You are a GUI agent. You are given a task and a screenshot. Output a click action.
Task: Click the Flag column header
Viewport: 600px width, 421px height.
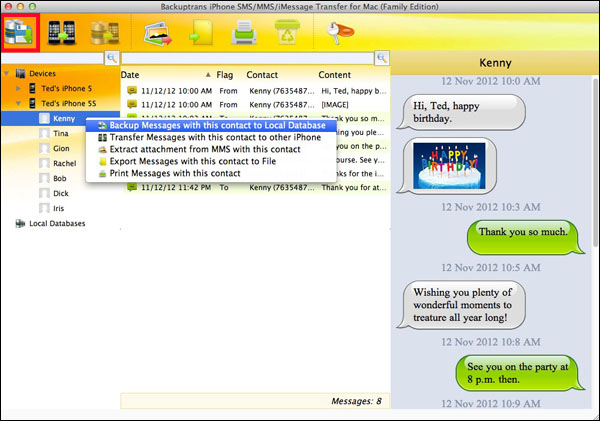[225, 75]
